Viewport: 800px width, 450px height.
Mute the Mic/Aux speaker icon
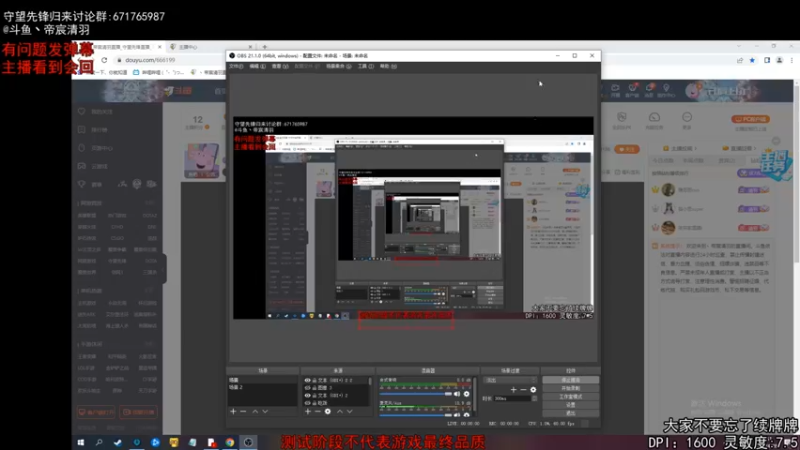(x=457, y=415)
